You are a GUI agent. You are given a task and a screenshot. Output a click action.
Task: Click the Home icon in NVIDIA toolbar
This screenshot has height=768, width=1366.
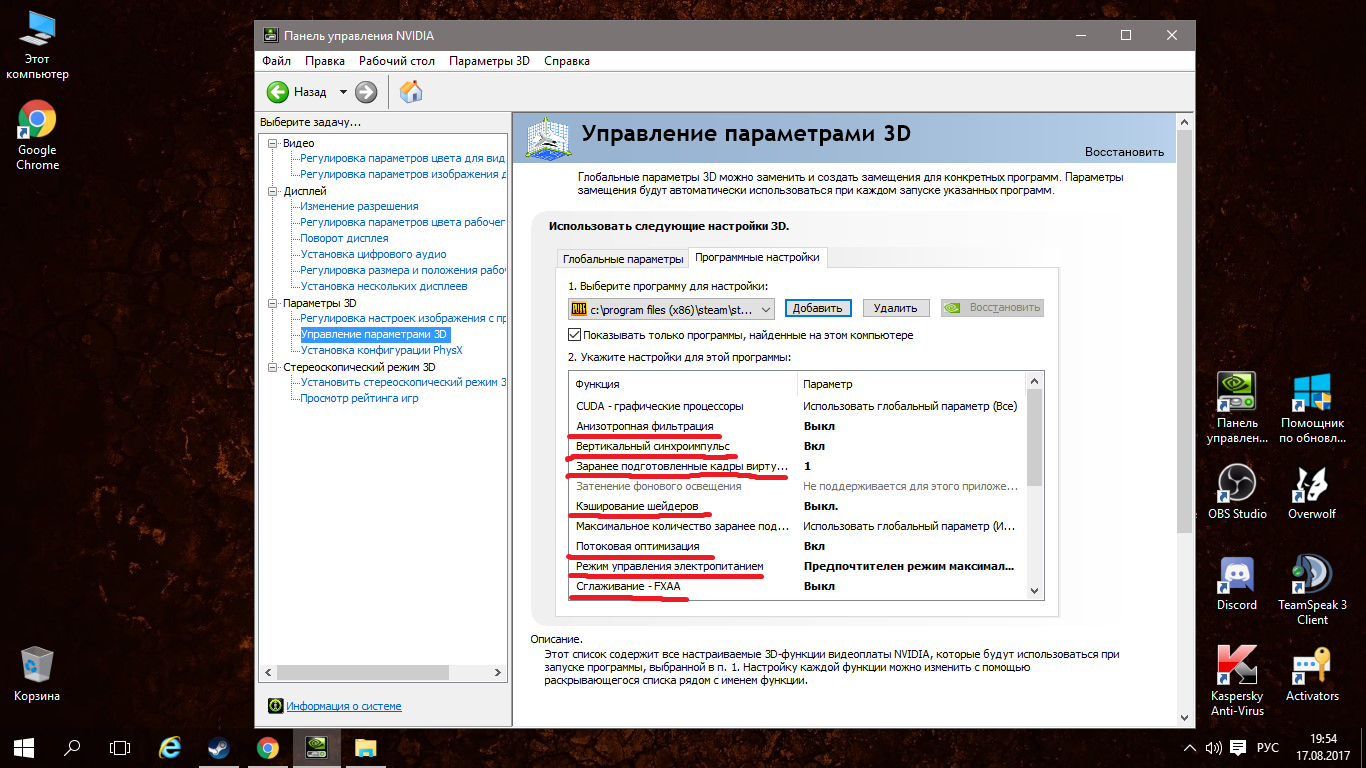411,92
